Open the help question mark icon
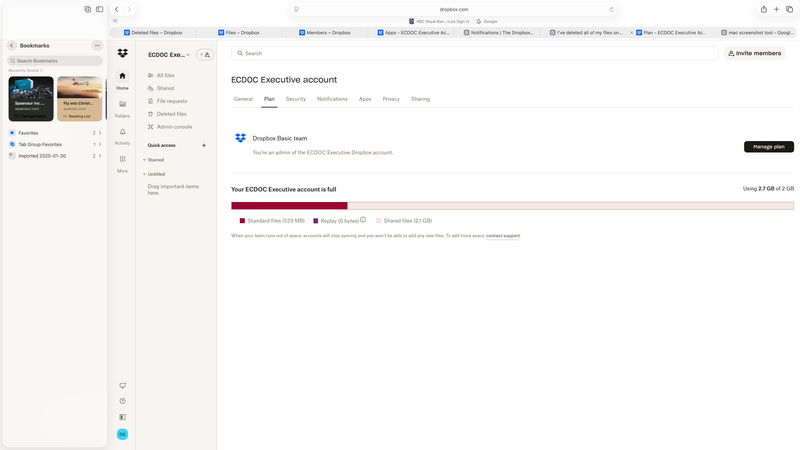The height and width of the screenshot is (450, 800). (122, 401)
